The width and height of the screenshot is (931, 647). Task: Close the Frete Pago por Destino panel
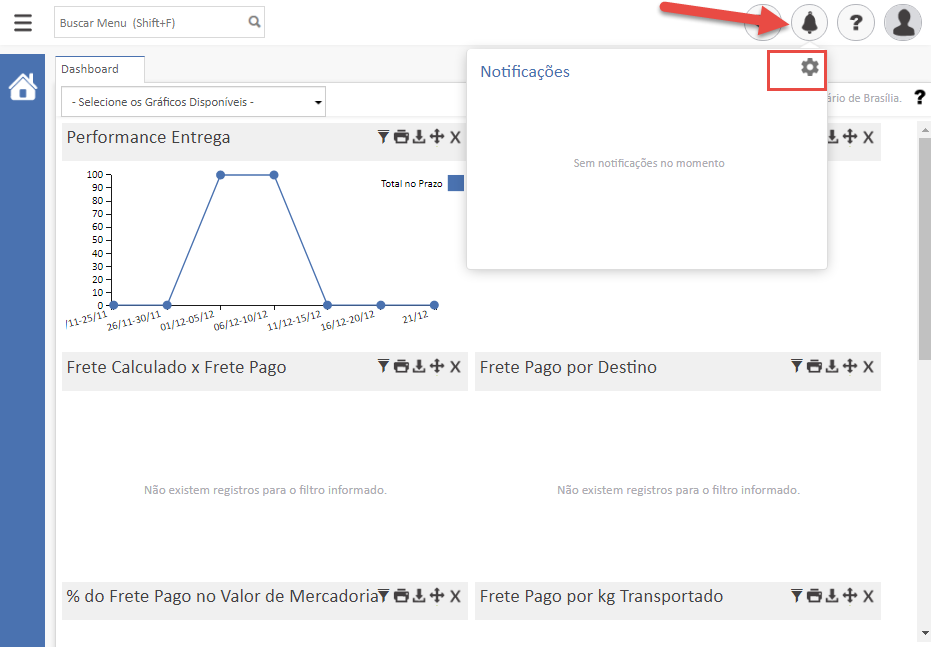click(868, 367)
